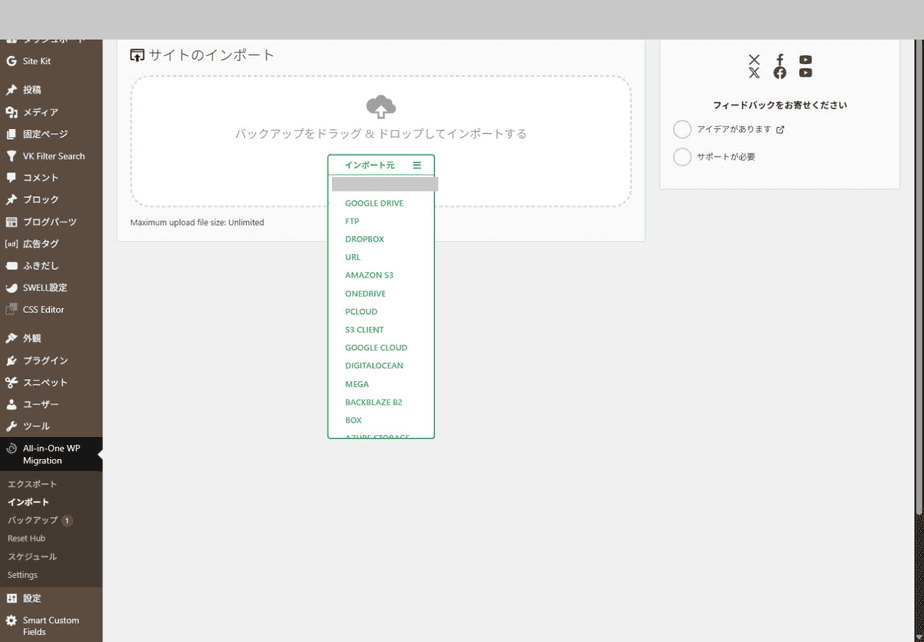Click the ブログパーツ grid icon
The width and height of the screenshot is (924, 642).
click(x=11, y=222)
